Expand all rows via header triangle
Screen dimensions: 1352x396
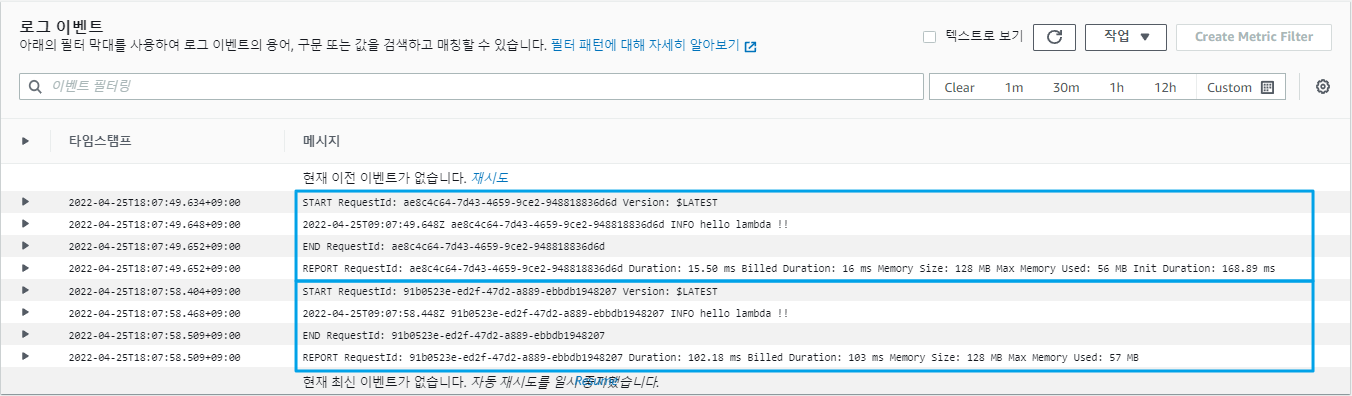click(x=25, y=141)
